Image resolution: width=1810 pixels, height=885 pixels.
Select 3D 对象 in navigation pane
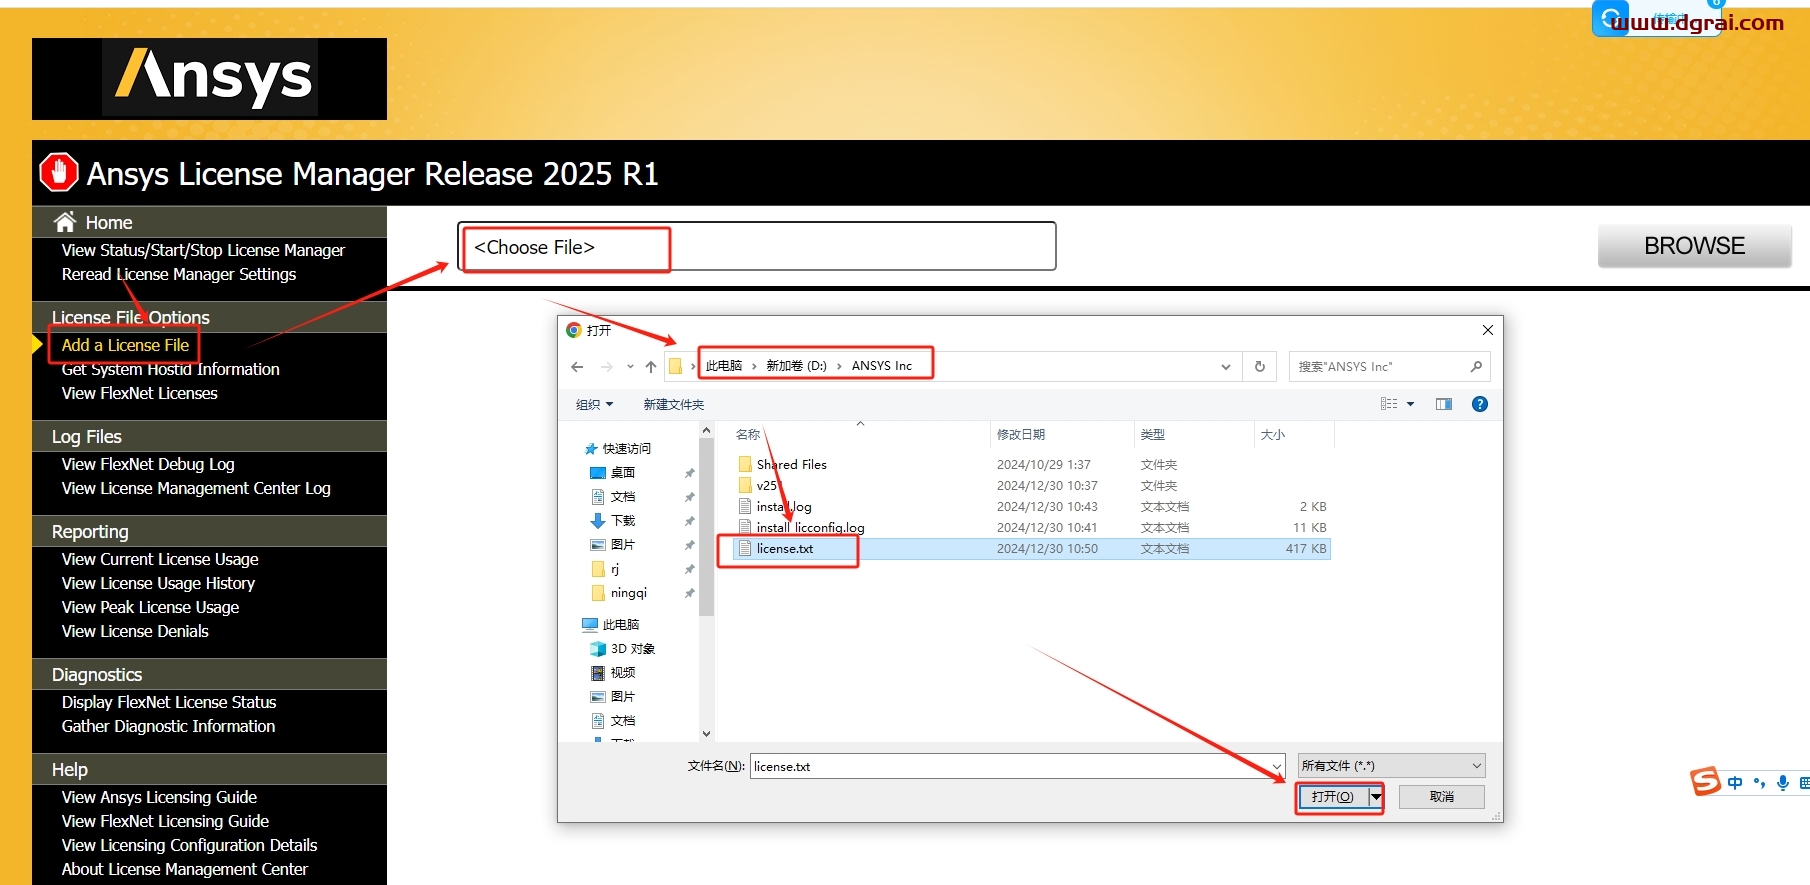[633, 648]
